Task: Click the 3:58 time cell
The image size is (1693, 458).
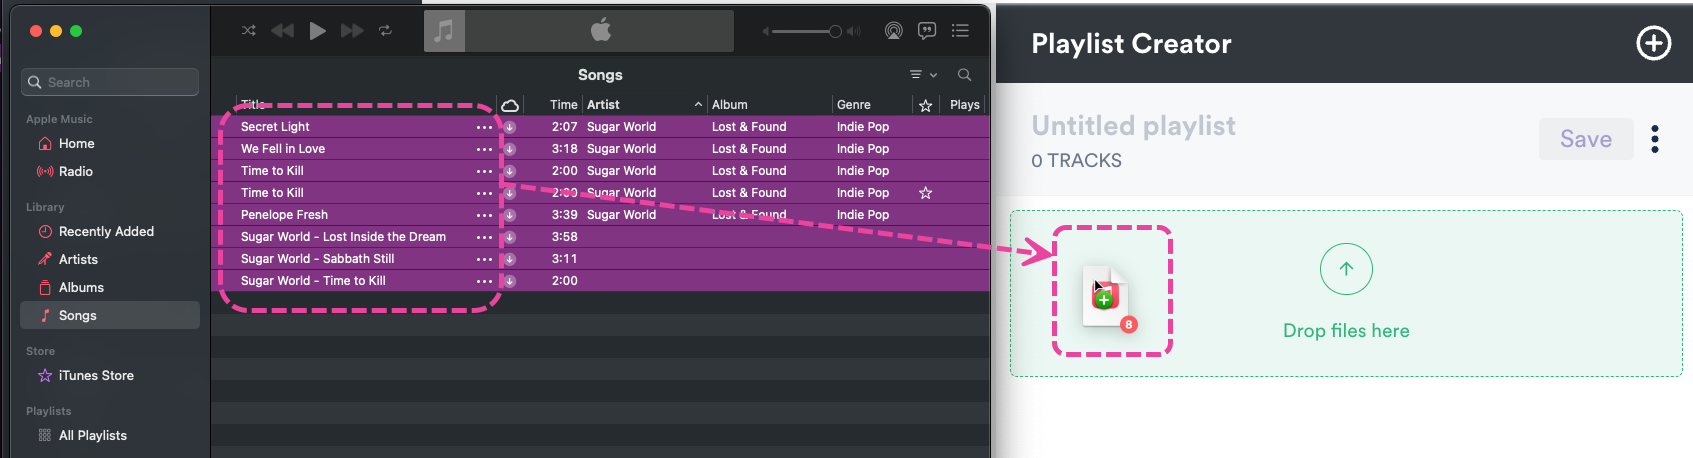Action: [564, 237]
